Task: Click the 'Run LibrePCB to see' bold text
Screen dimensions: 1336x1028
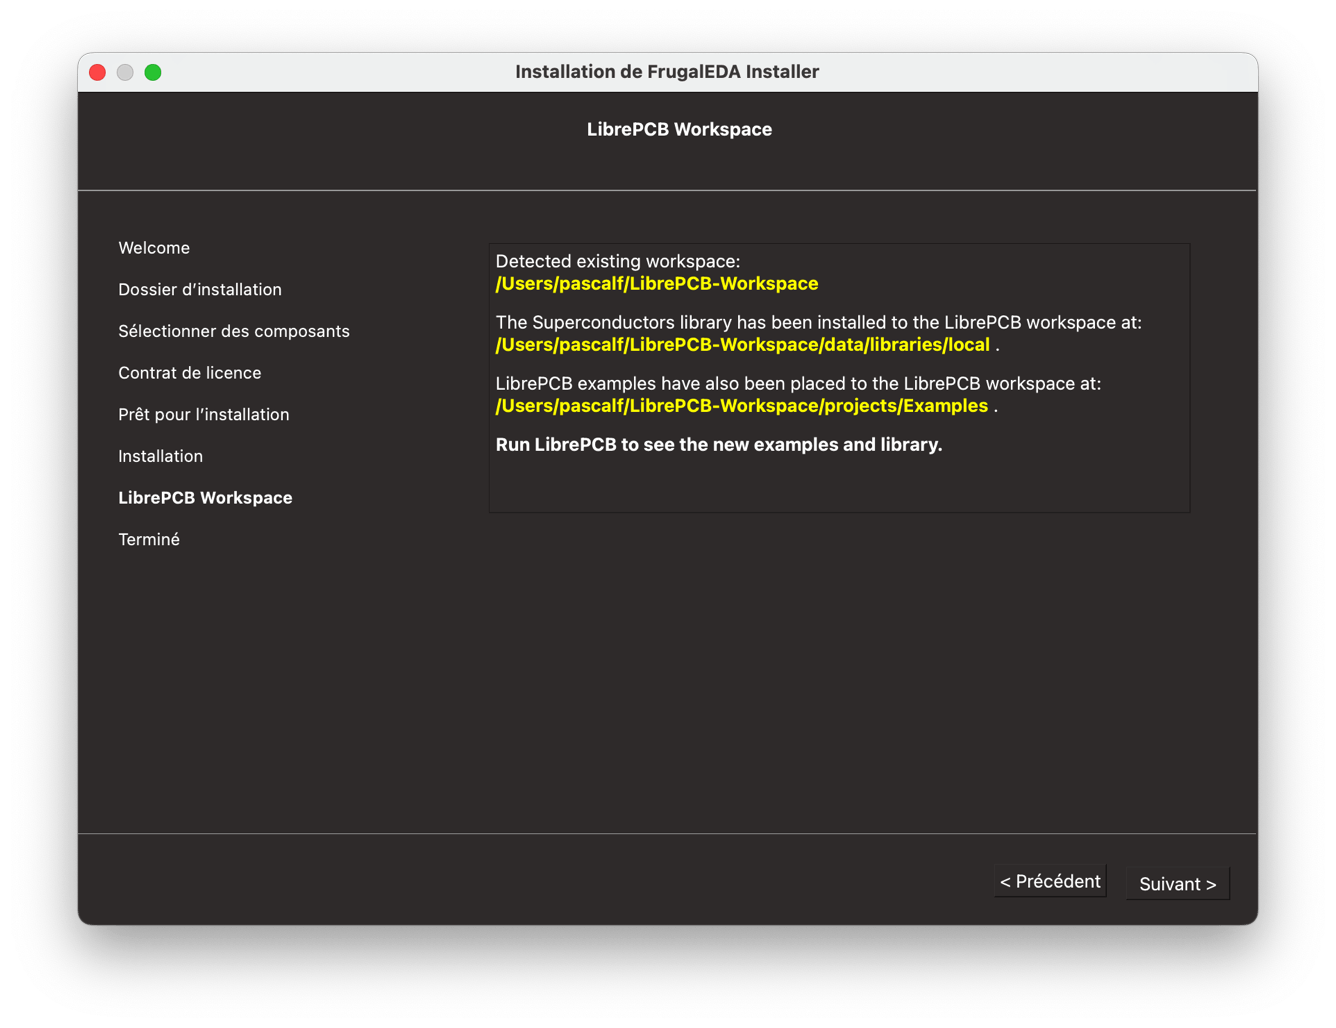Action: [719, 445]
